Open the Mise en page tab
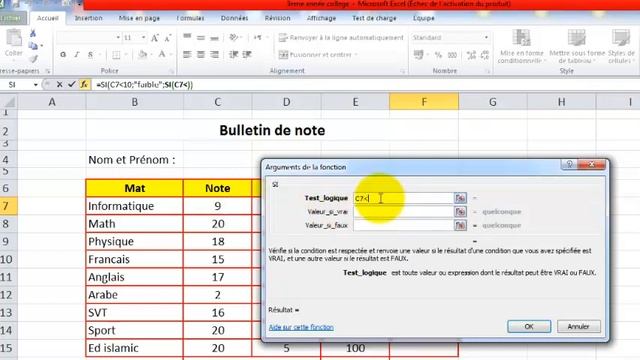Screen dimensions: 640x360 point(139,18)
